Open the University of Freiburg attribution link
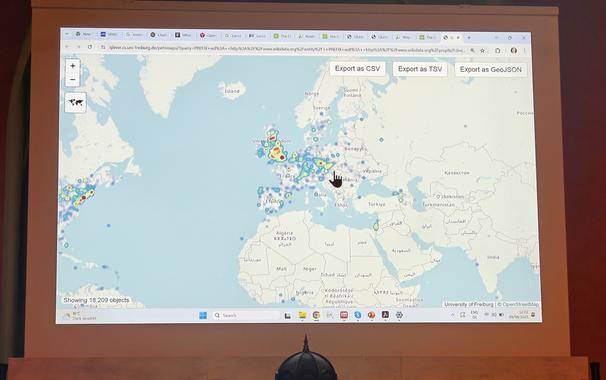Image resolution: width=606 pixels, height=380 pixels. coord(469,305)
